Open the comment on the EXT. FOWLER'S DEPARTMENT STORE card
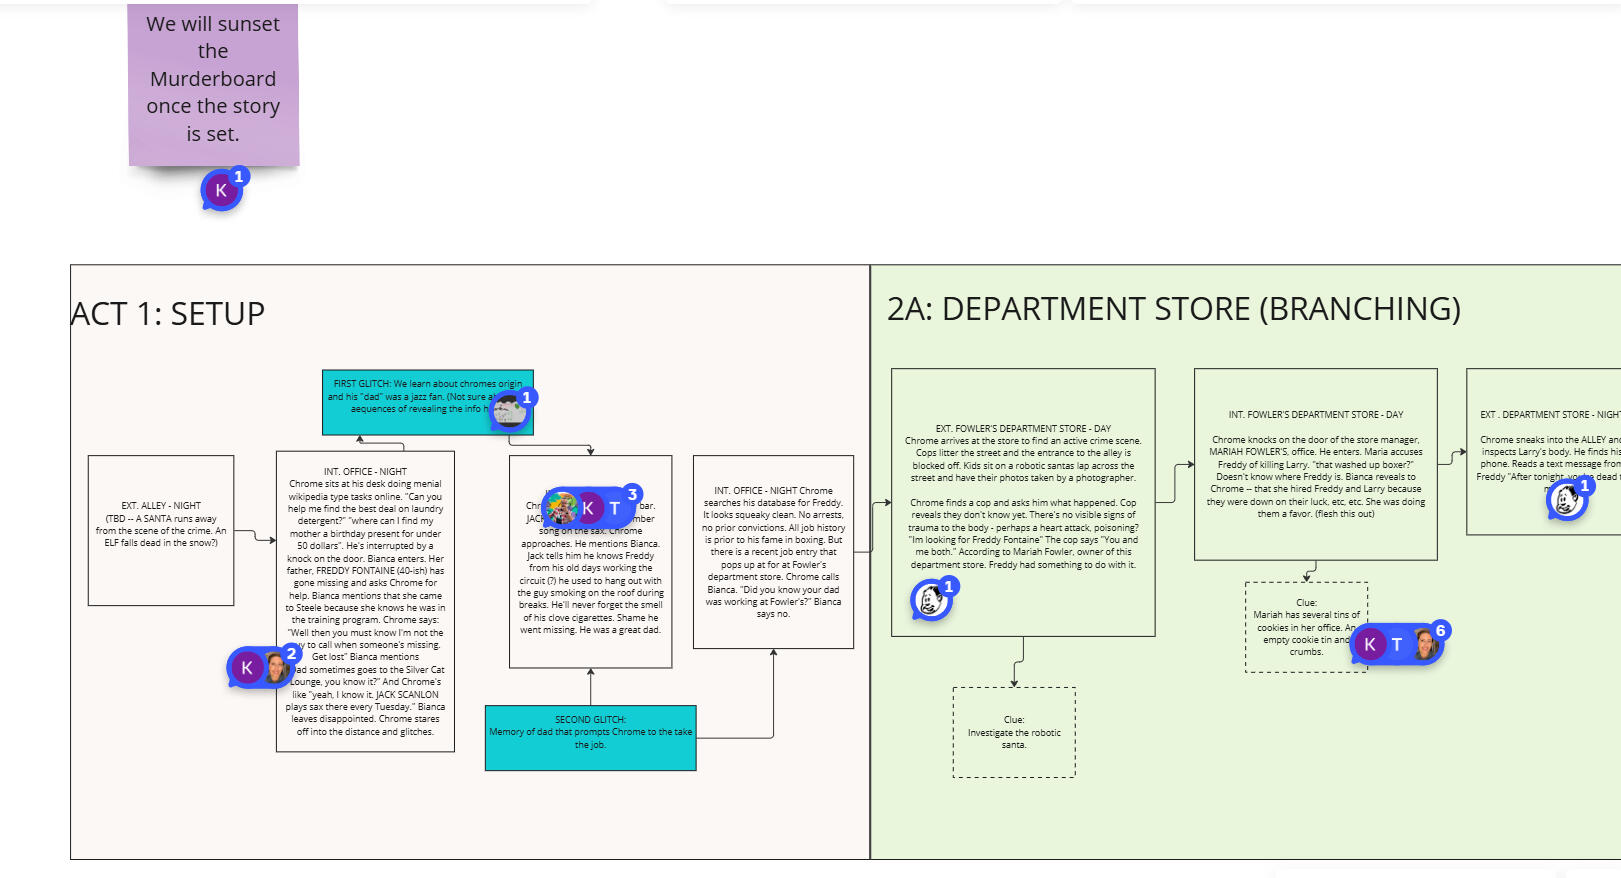This screenshot has height=878, width=1621. (x=931, y=600)
